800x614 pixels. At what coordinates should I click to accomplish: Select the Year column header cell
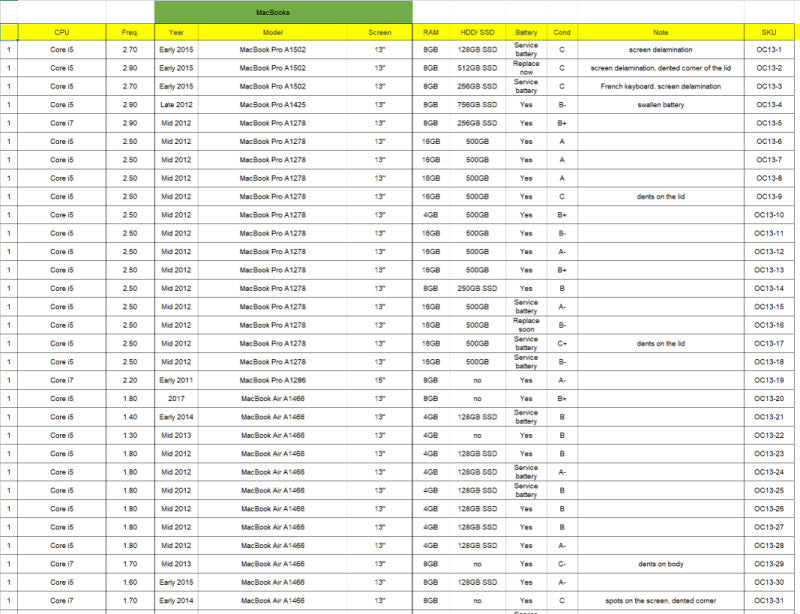pyautogui.click(x=176, y=32)
